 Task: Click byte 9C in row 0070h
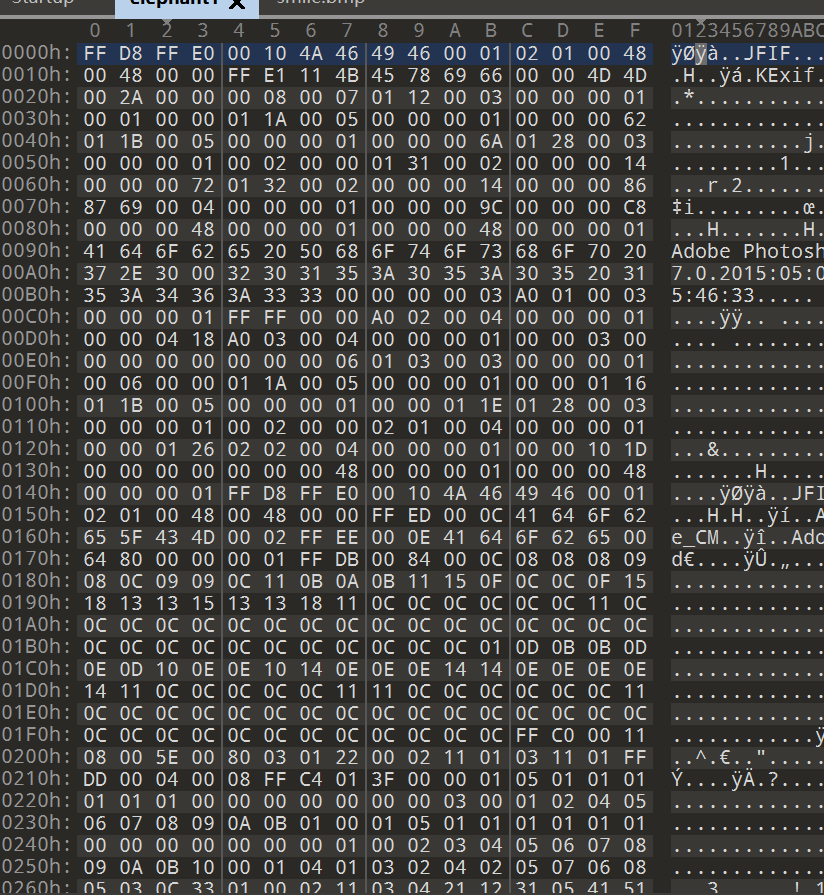pyautogui.click(x=490, y=207)
